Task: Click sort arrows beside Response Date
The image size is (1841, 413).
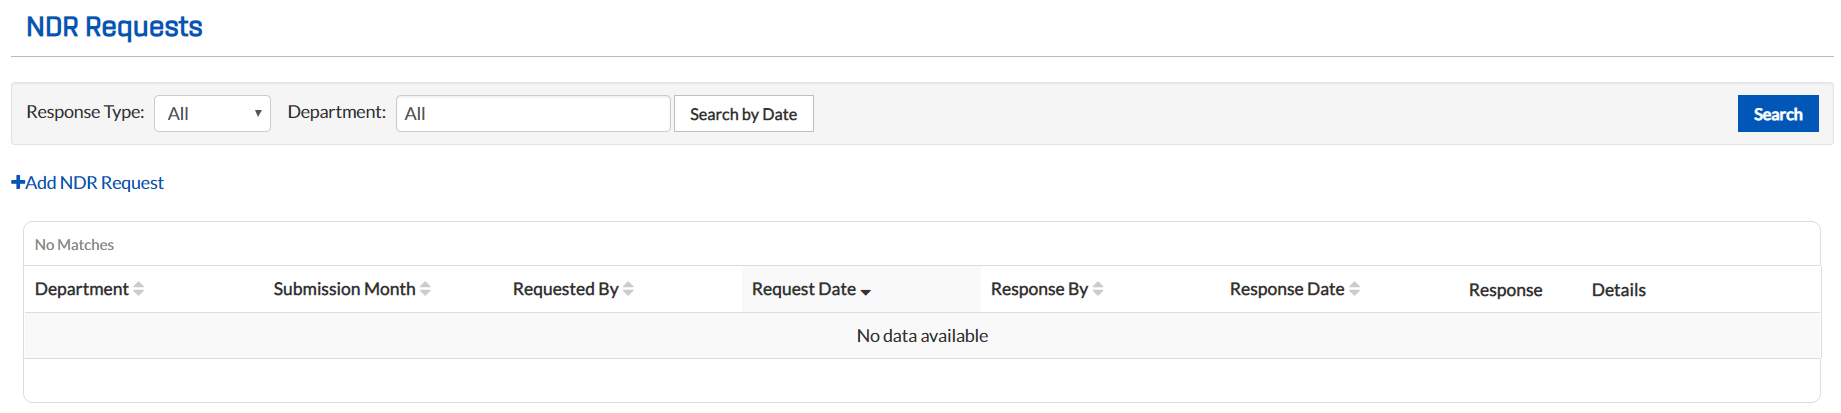Action: coord(1354,289)
